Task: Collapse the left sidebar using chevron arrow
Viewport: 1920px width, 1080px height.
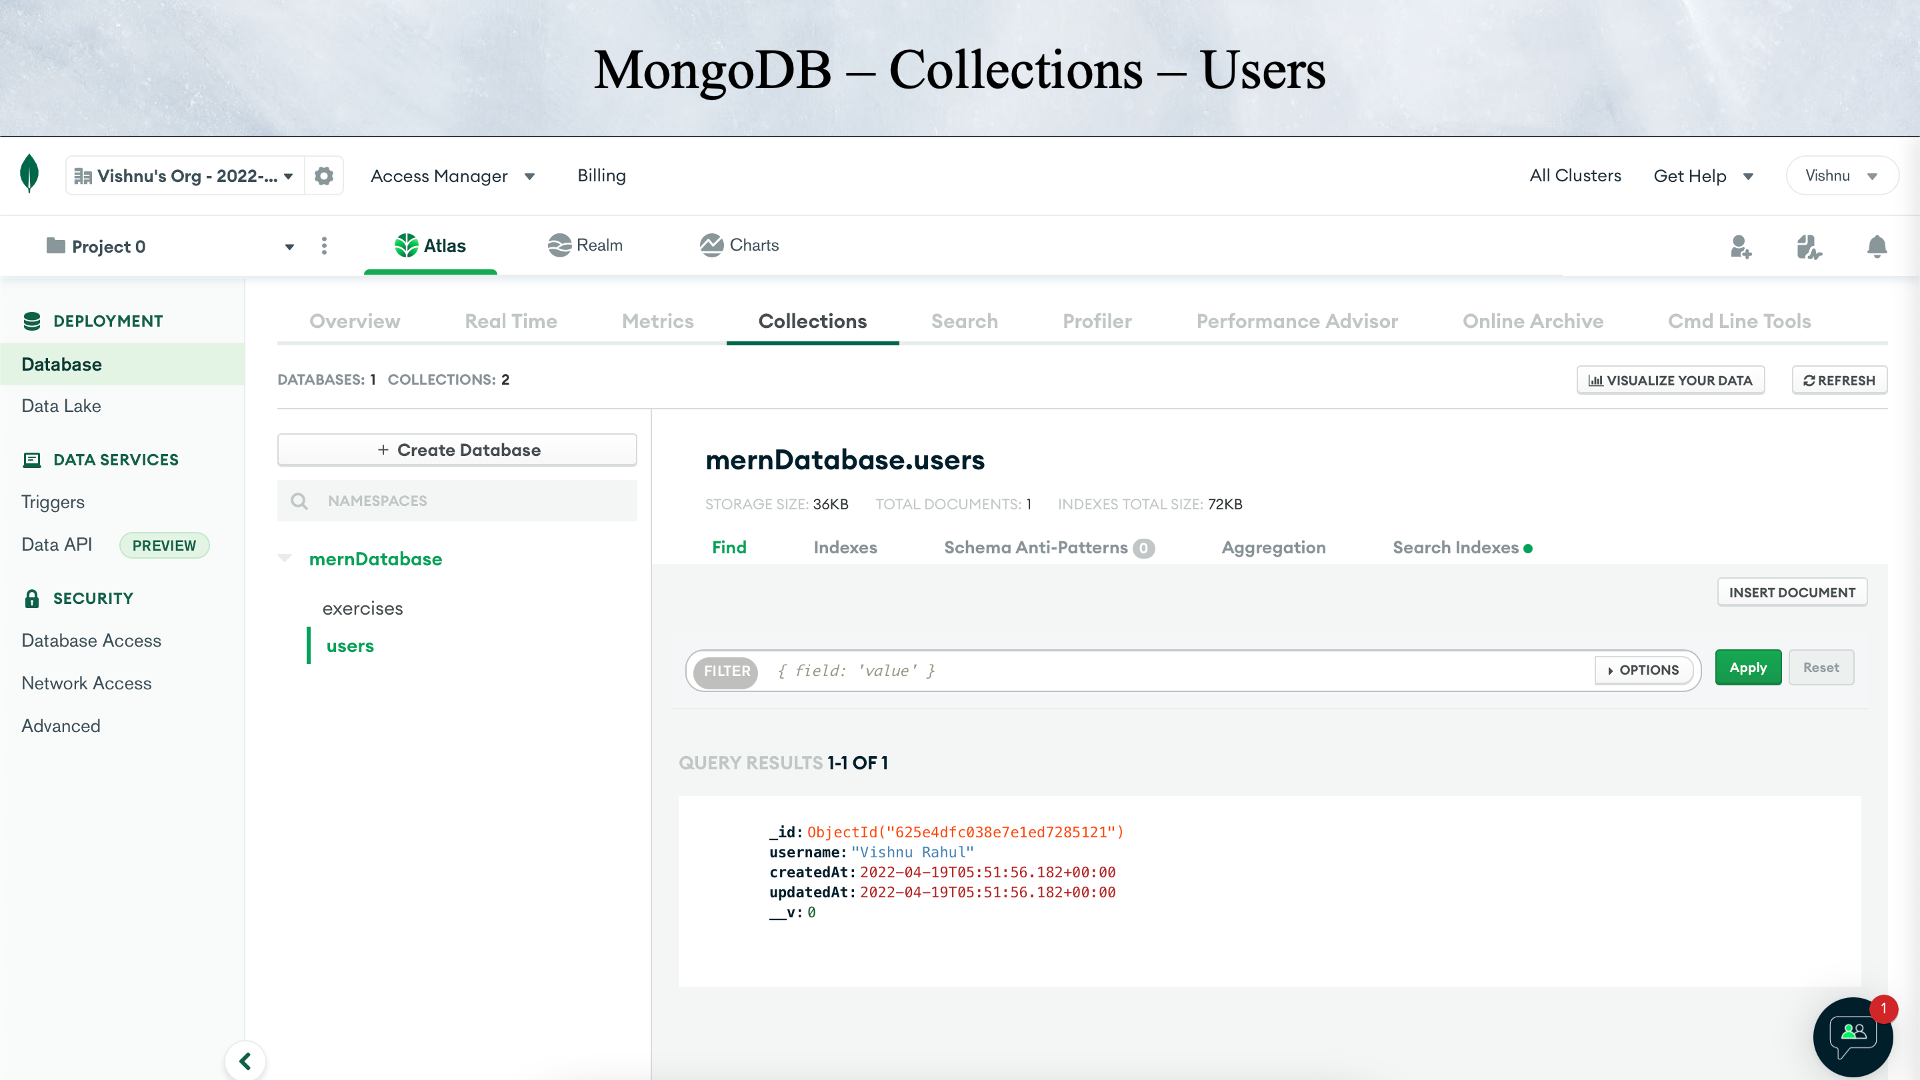Action: click(245, 1060)
